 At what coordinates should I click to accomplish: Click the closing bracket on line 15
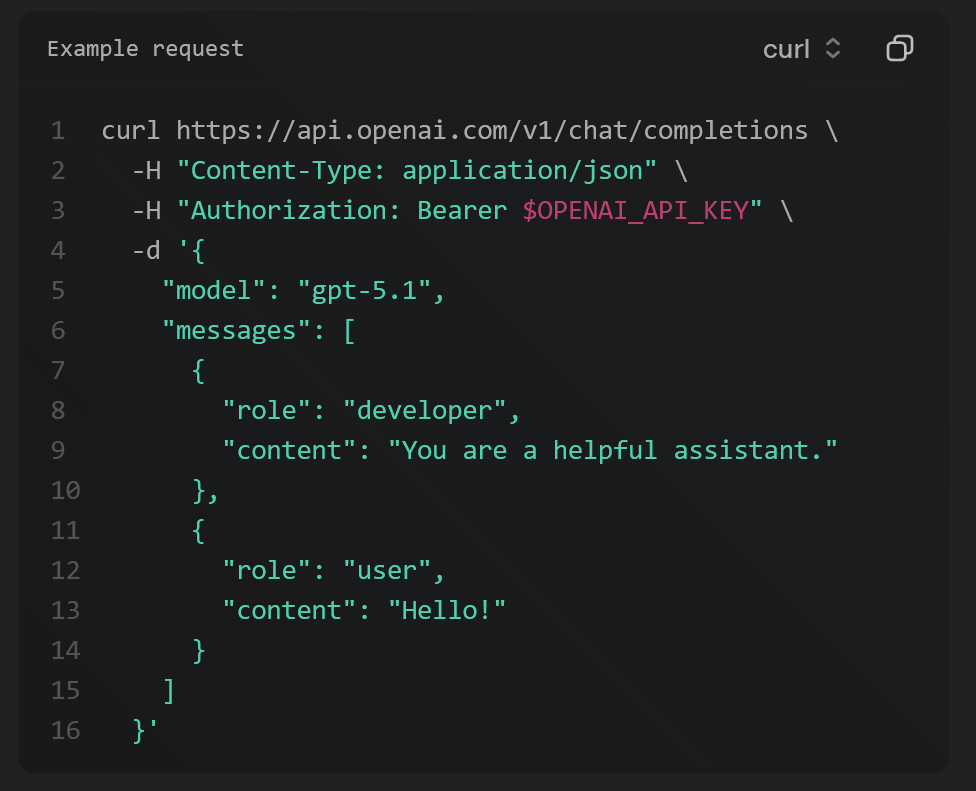tap(169, 691)
